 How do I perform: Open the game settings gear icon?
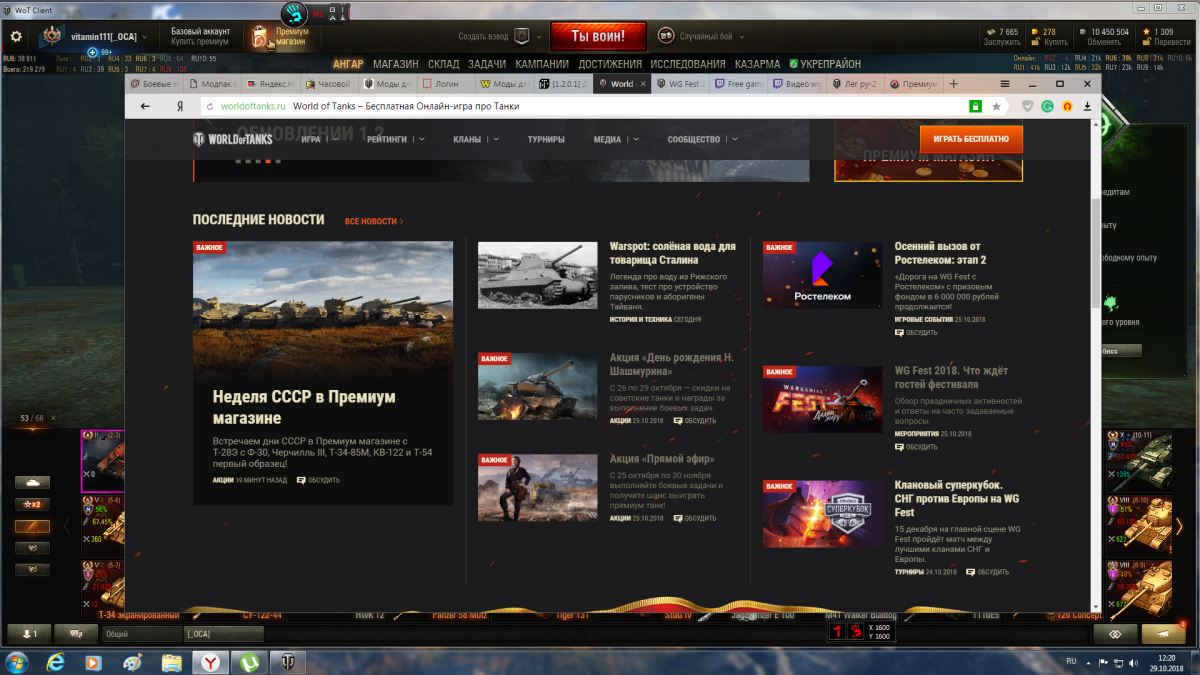point(16,37)
